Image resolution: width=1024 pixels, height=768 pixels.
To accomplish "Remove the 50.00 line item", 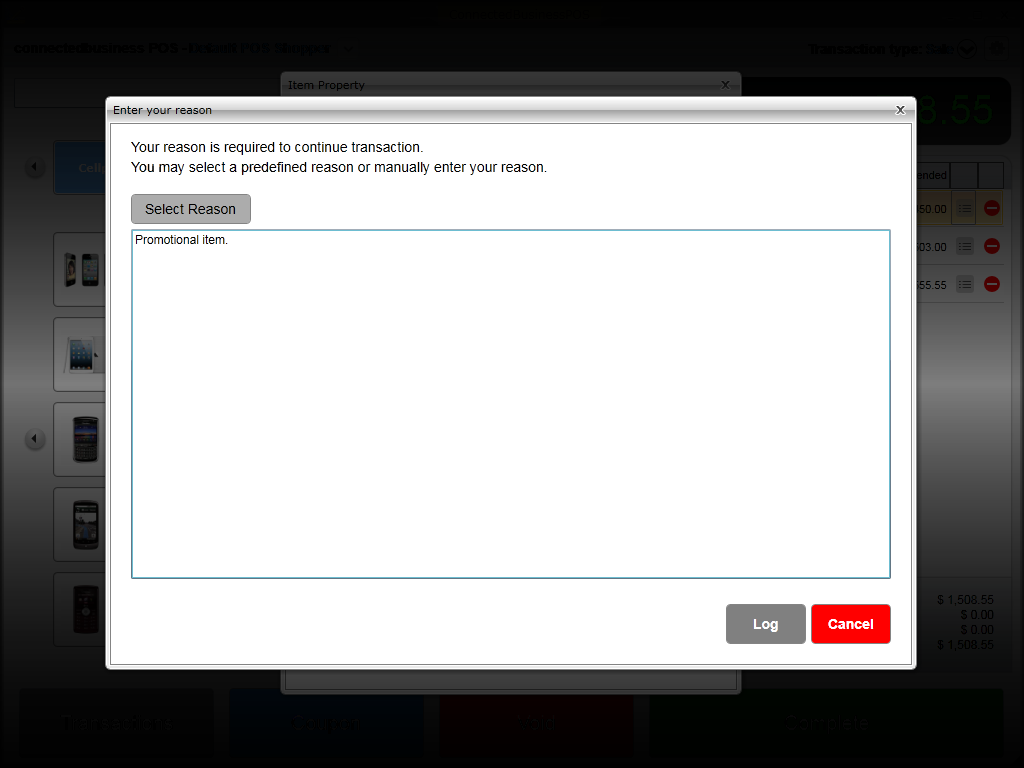I will (991, 208).
